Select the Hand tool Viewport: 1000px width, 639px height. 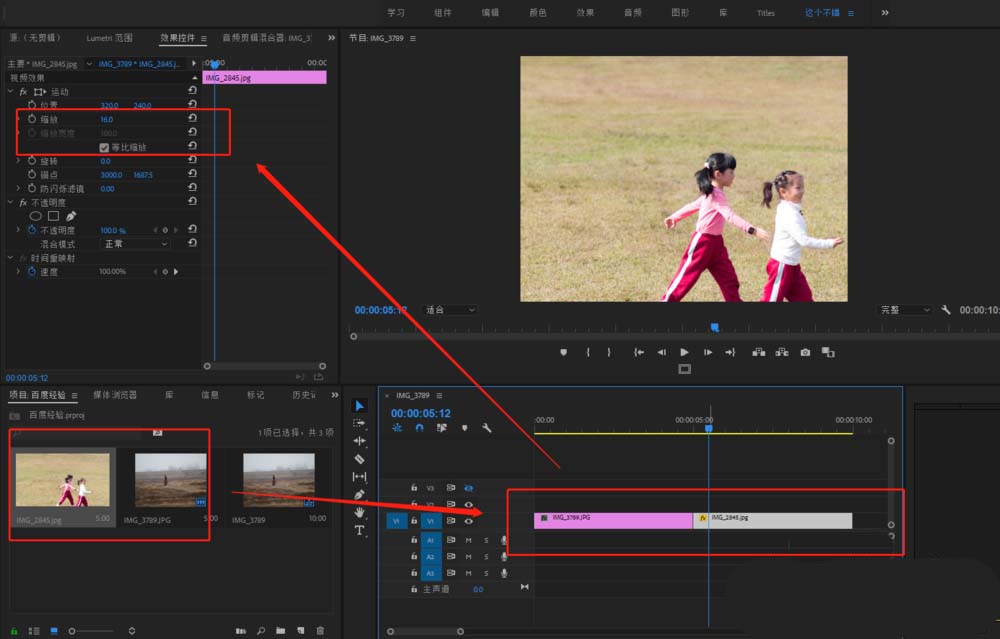360,512
